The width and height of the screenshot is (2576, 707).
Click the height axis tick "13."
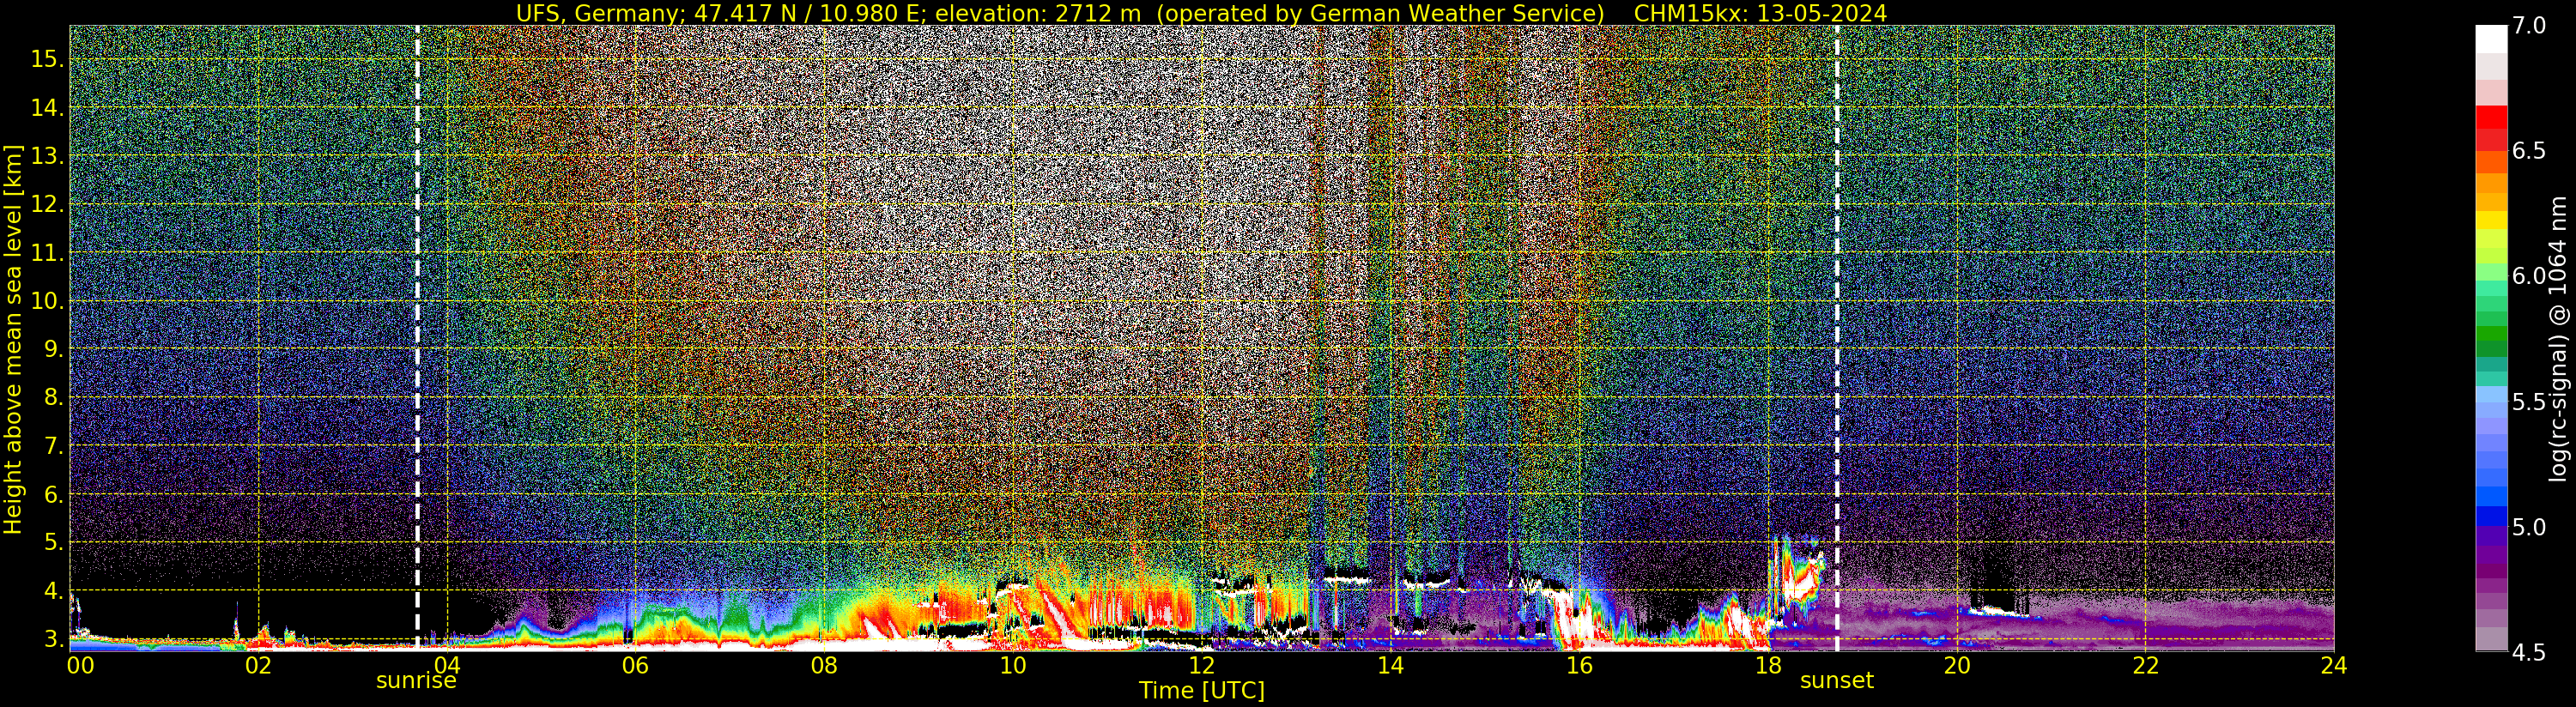tap(47, 156)
